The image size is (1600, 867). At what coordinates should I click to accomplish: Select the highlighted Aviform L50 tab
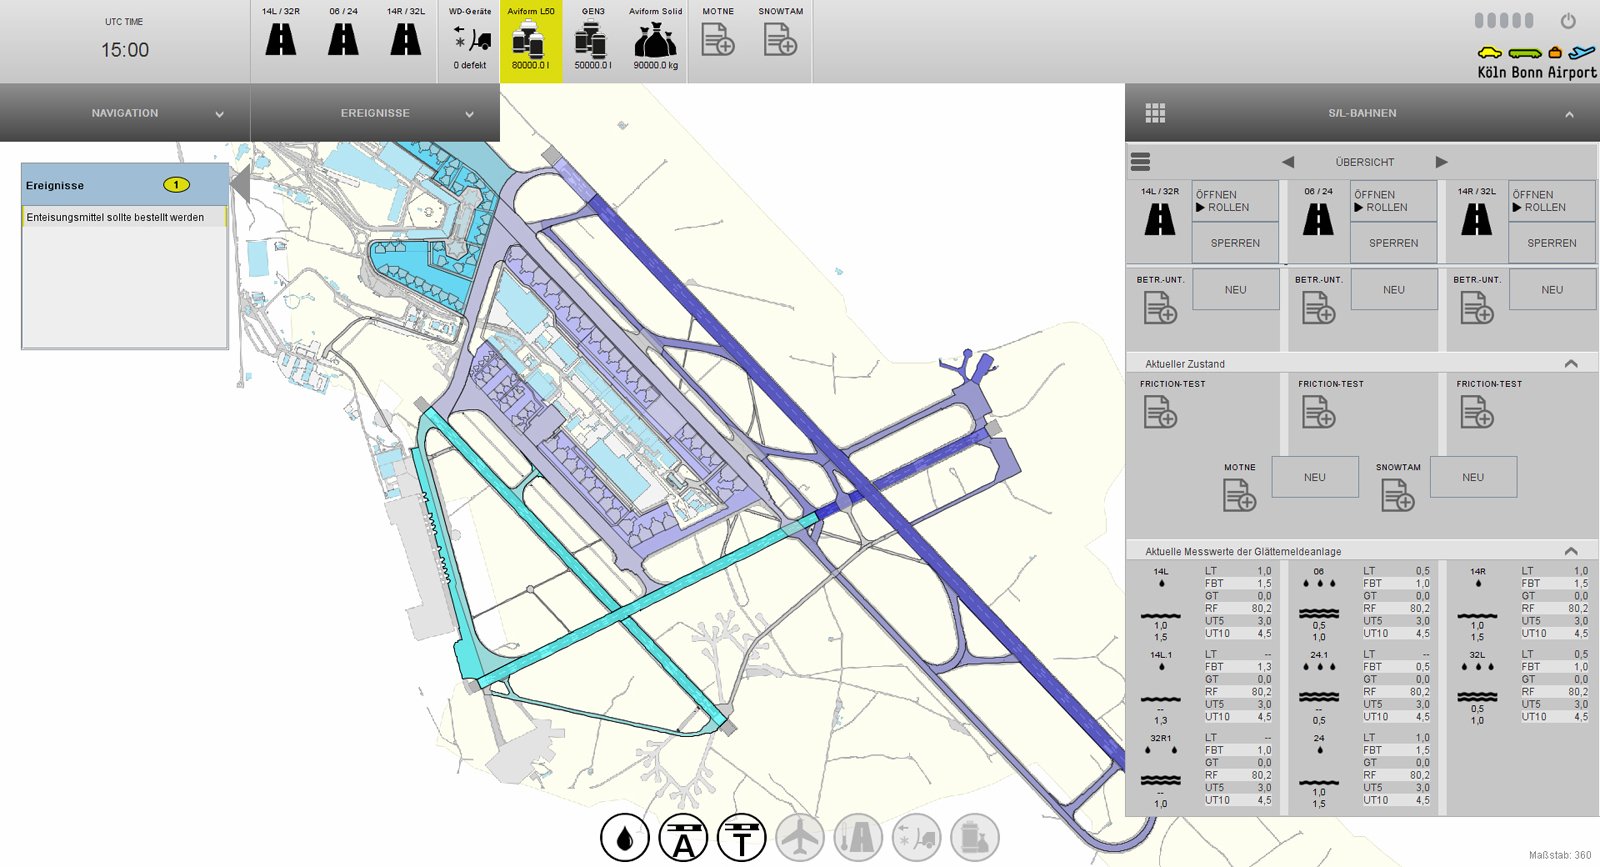coord(531,41)
